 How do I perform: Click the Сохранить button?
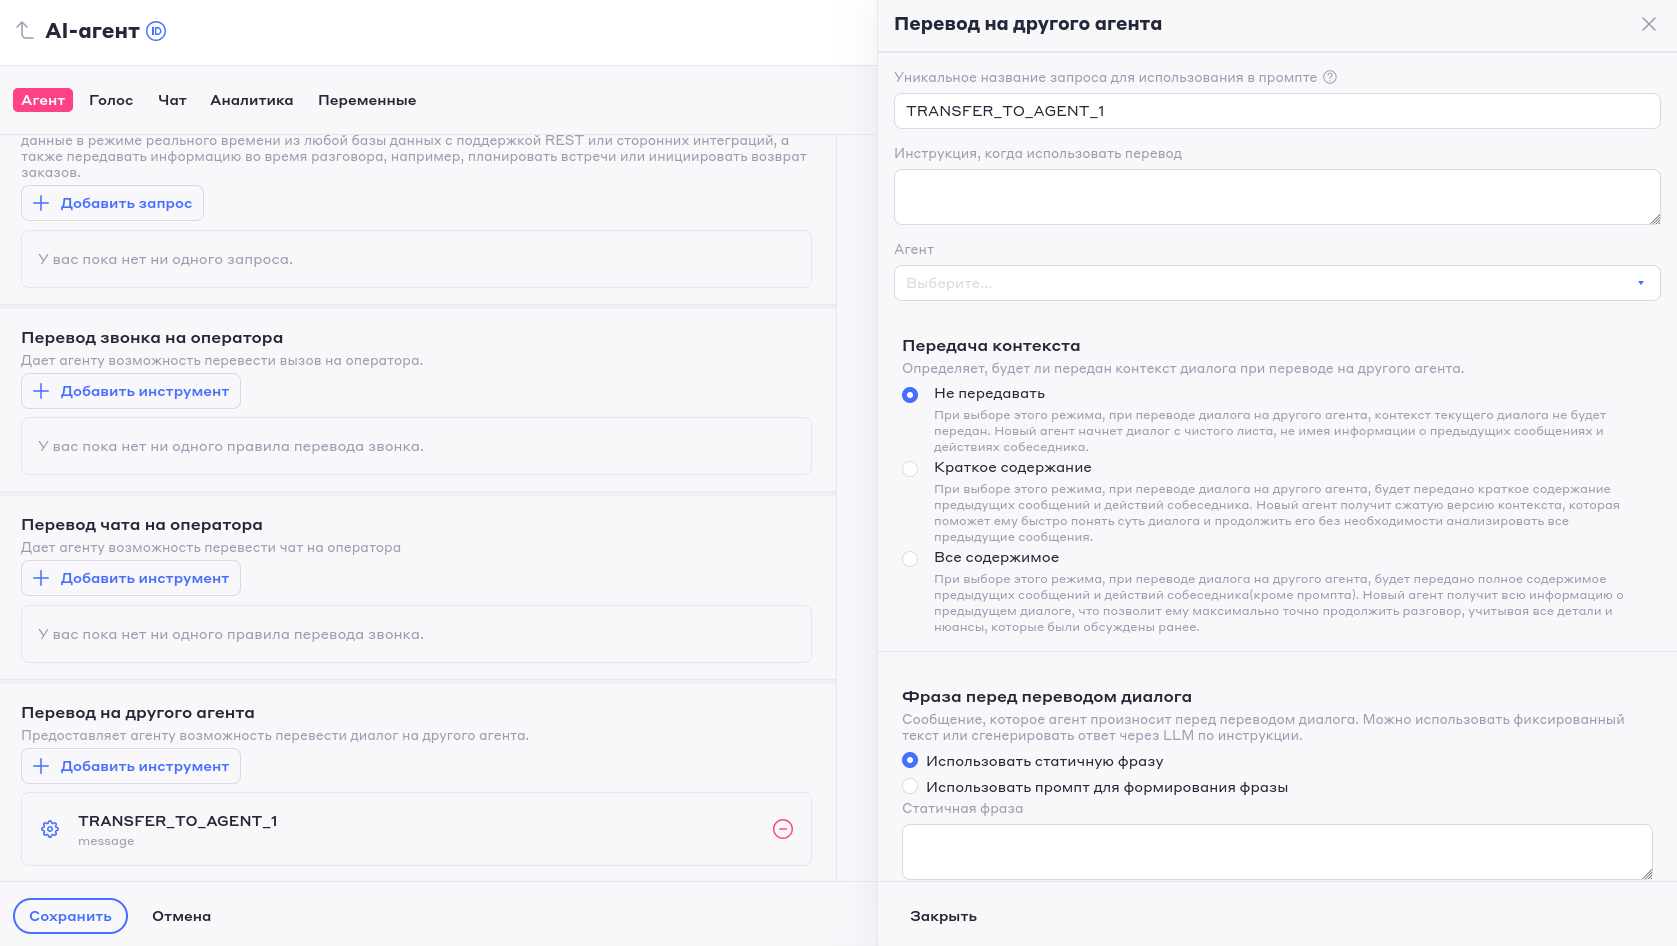tap(70, 916)
